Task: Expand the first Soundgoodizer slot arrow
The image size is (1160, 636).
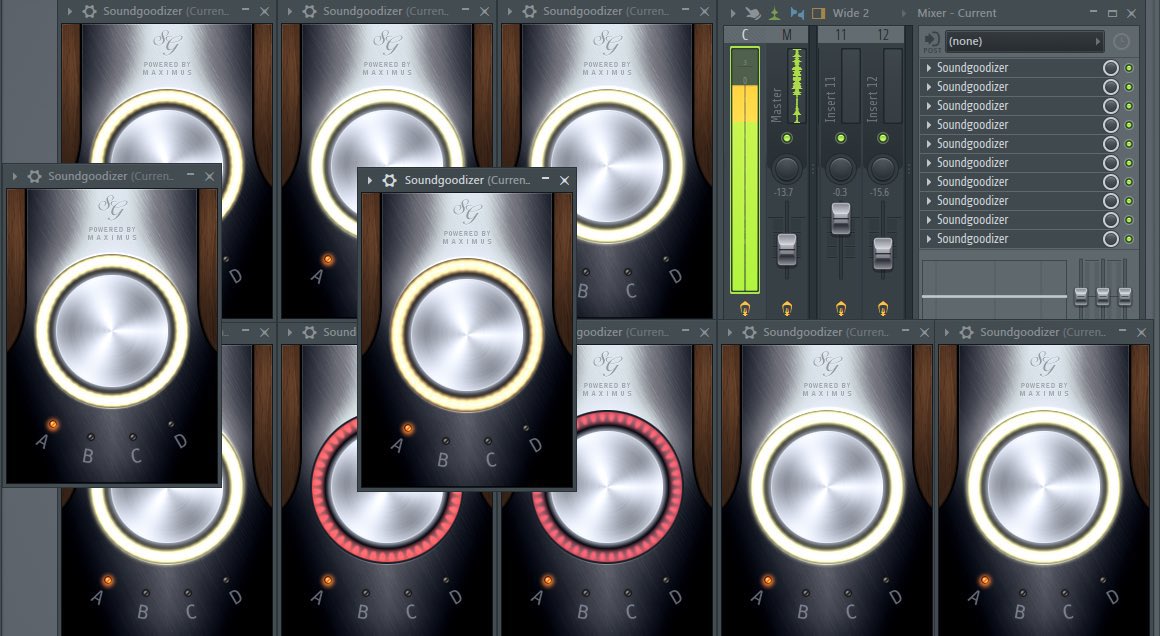Action: click(x=928, y=67)
